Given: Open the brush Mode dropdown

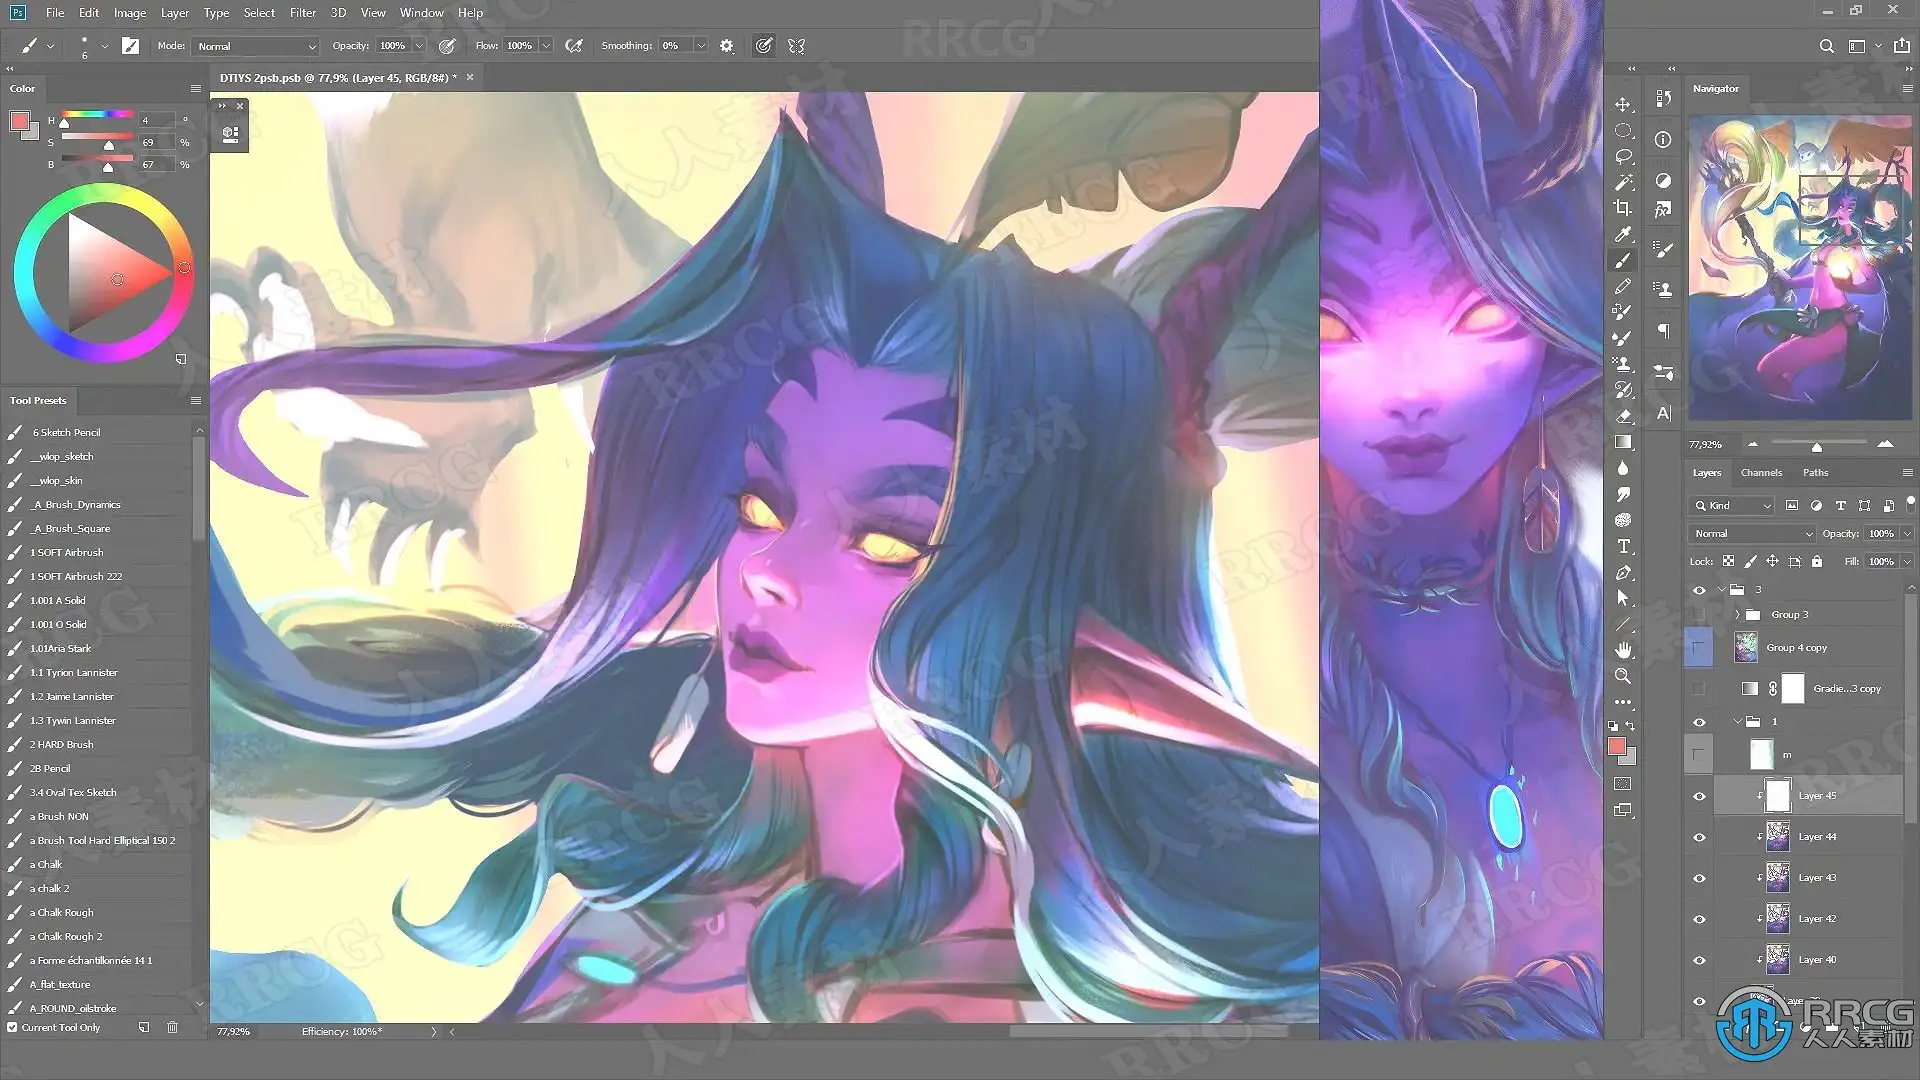Looking at the screenshot, I should (256, 46).
